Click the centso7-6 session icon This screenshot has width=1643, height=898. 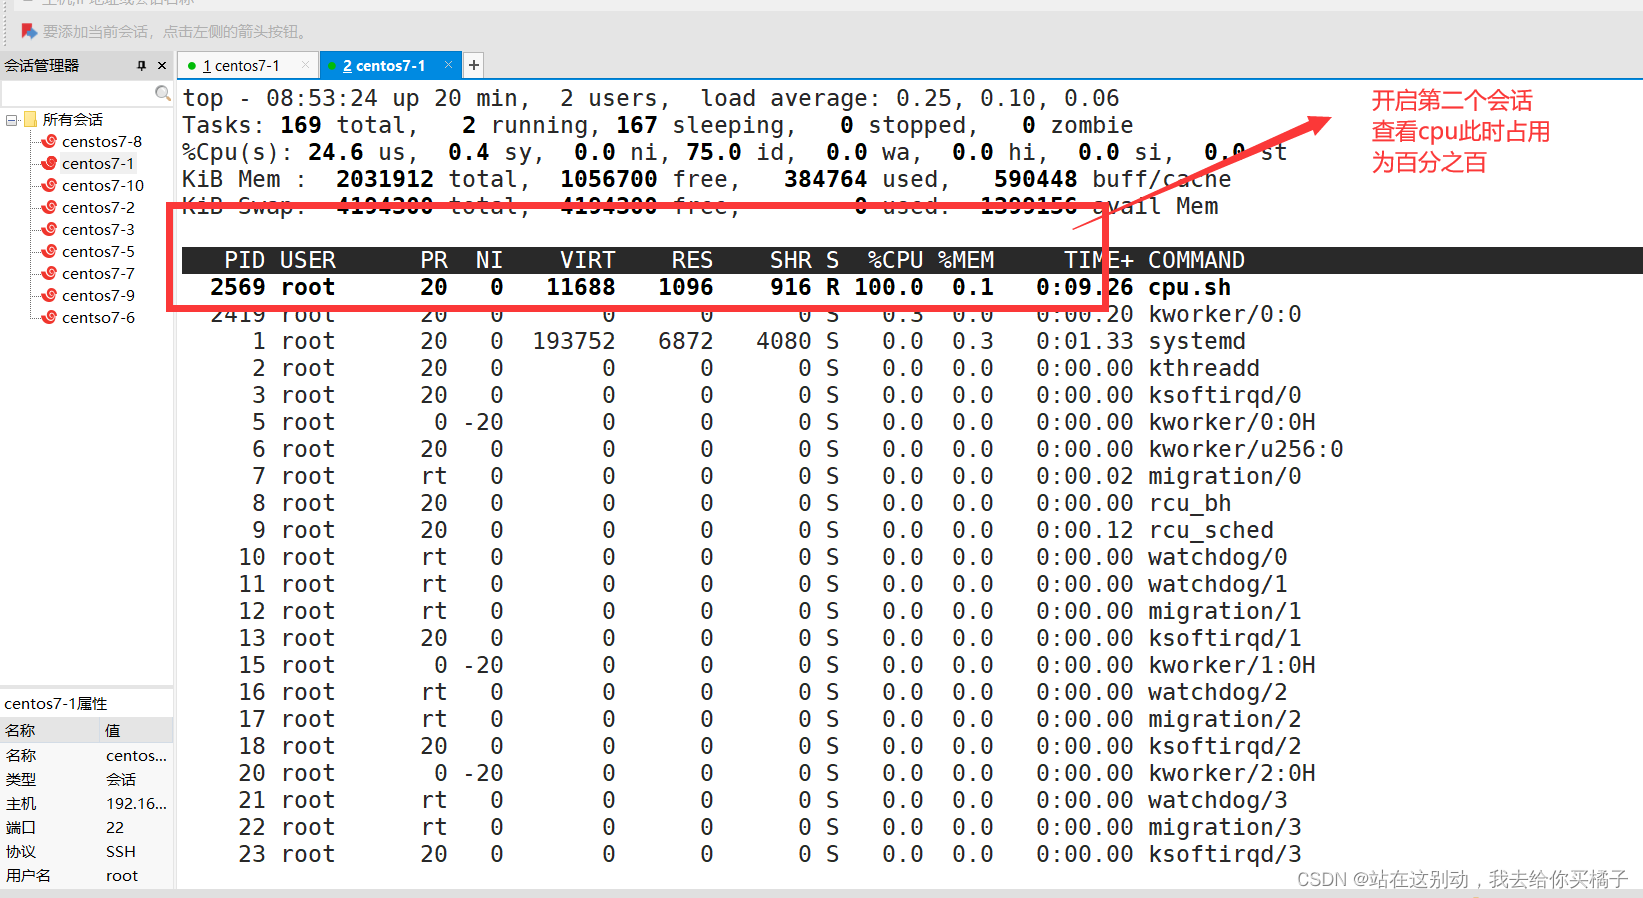point(48,317)
